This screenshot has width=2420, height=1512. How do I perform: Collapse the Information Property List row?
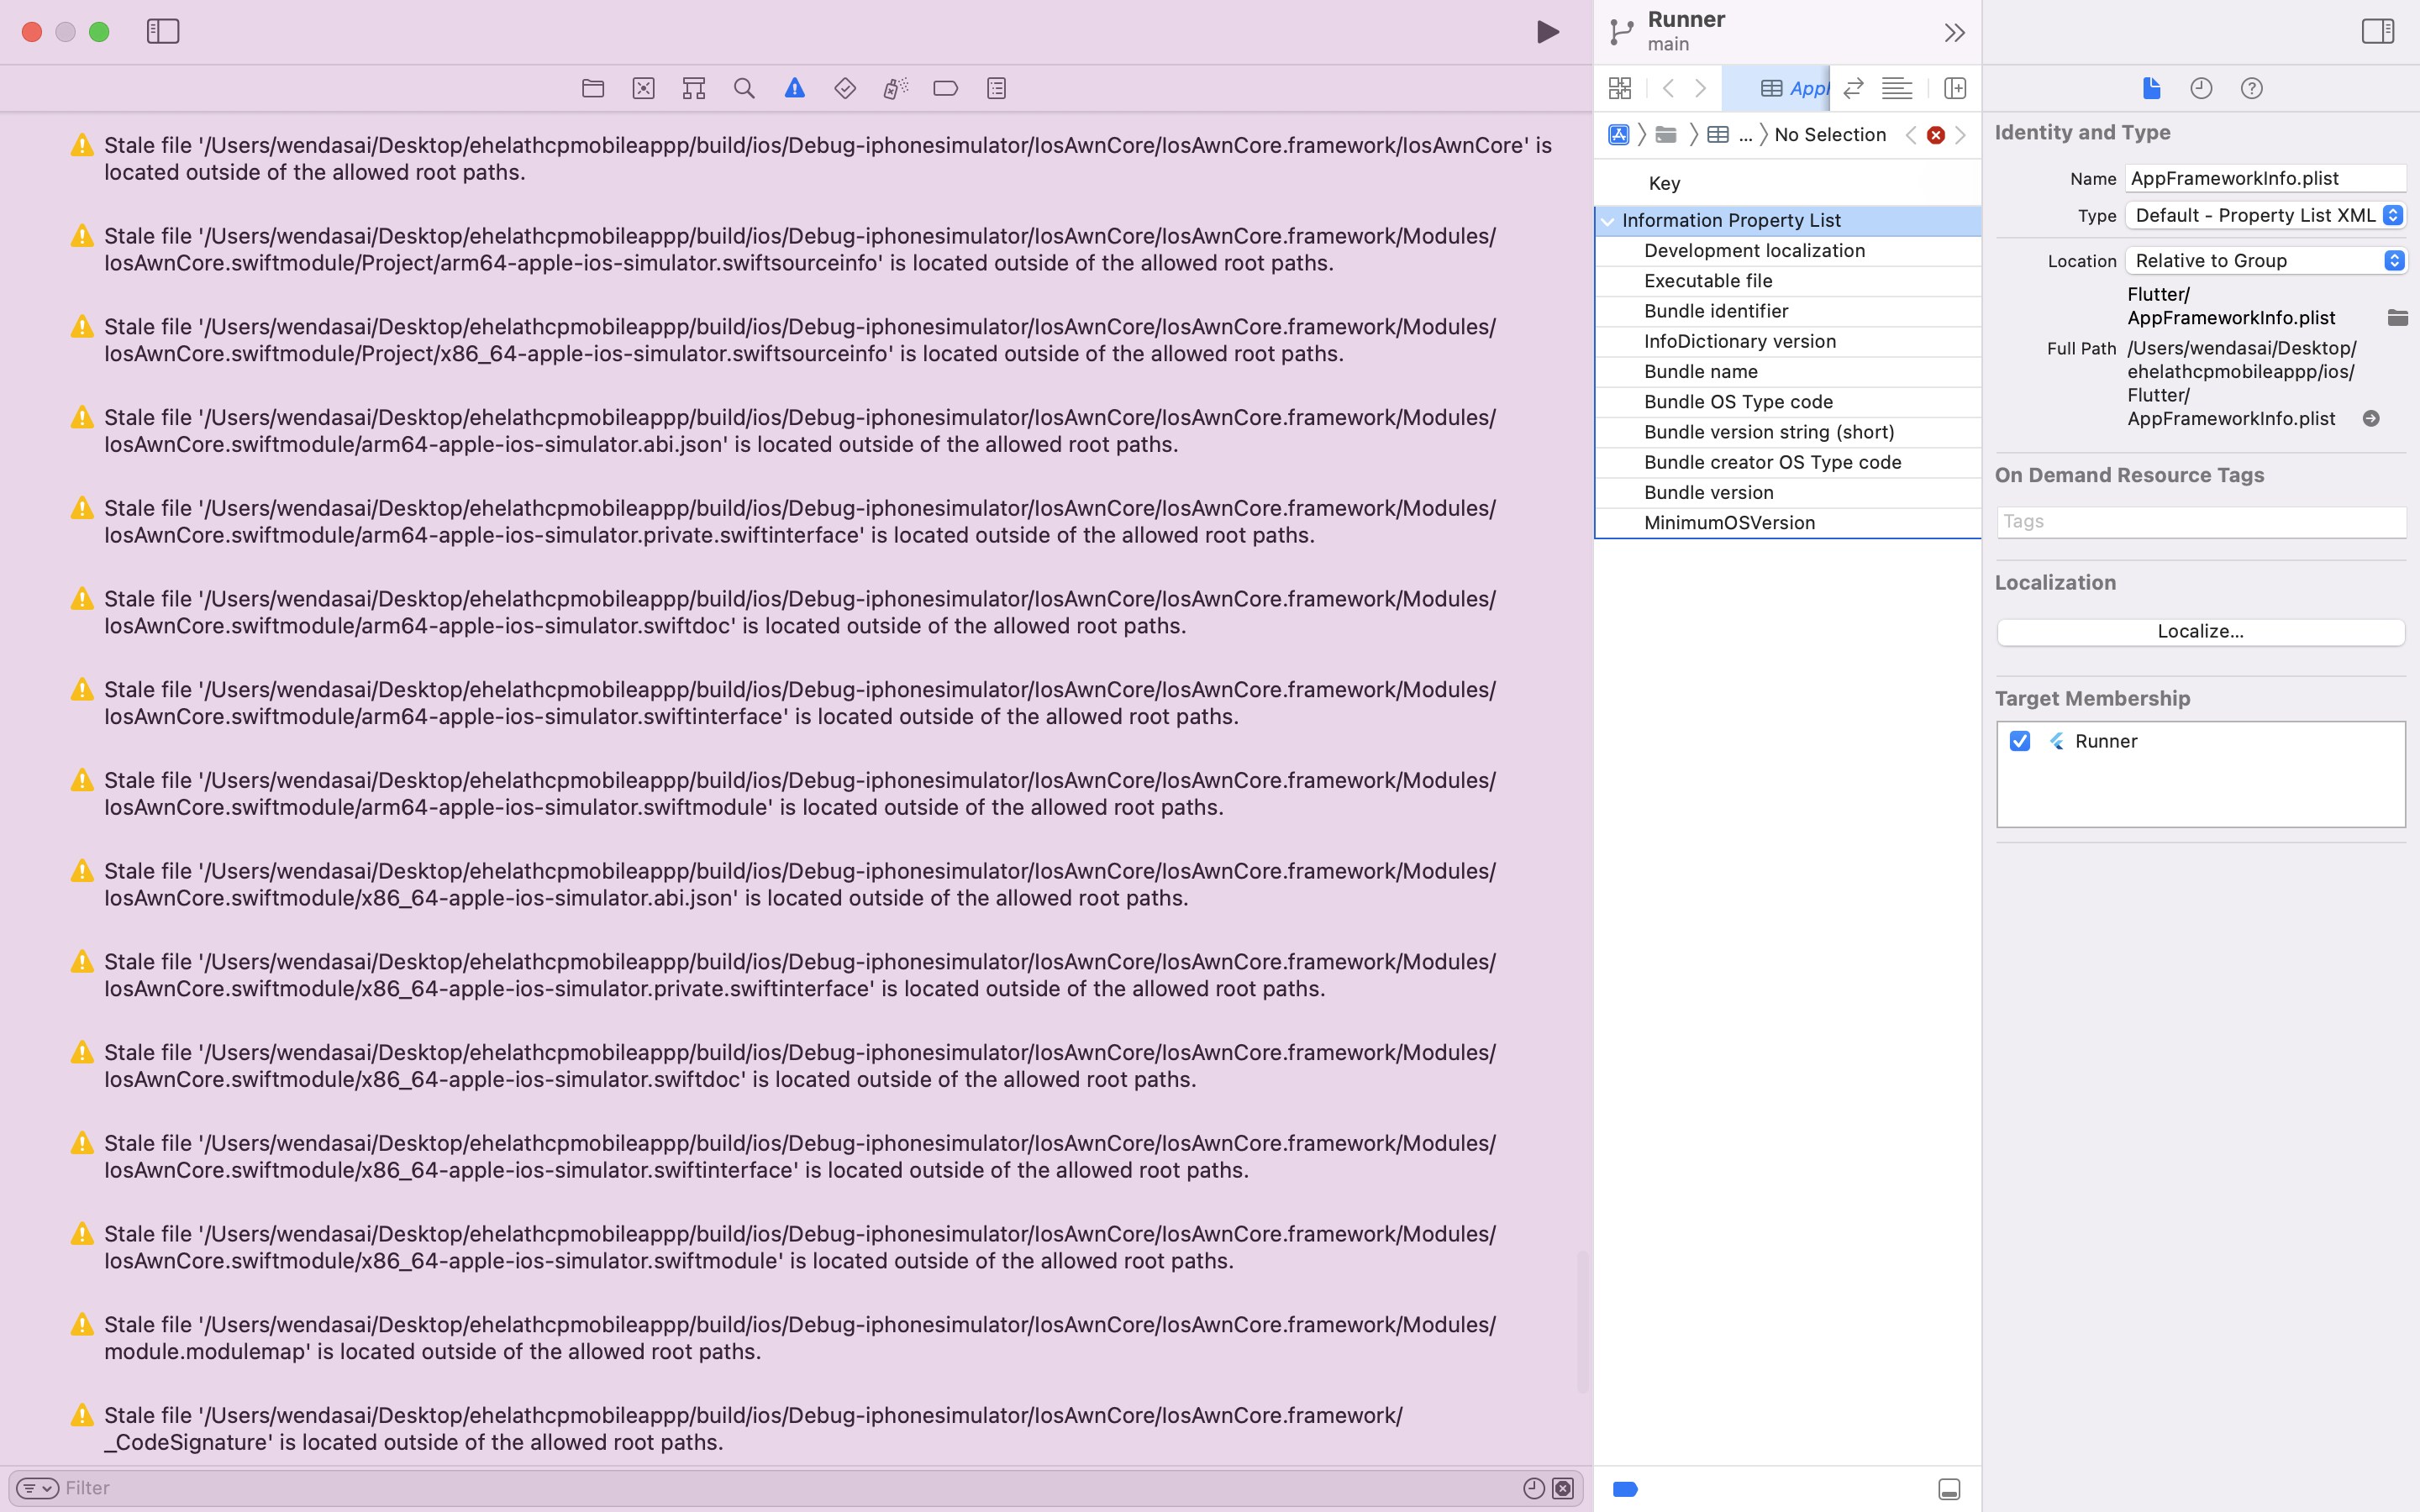coord(1608,220)
